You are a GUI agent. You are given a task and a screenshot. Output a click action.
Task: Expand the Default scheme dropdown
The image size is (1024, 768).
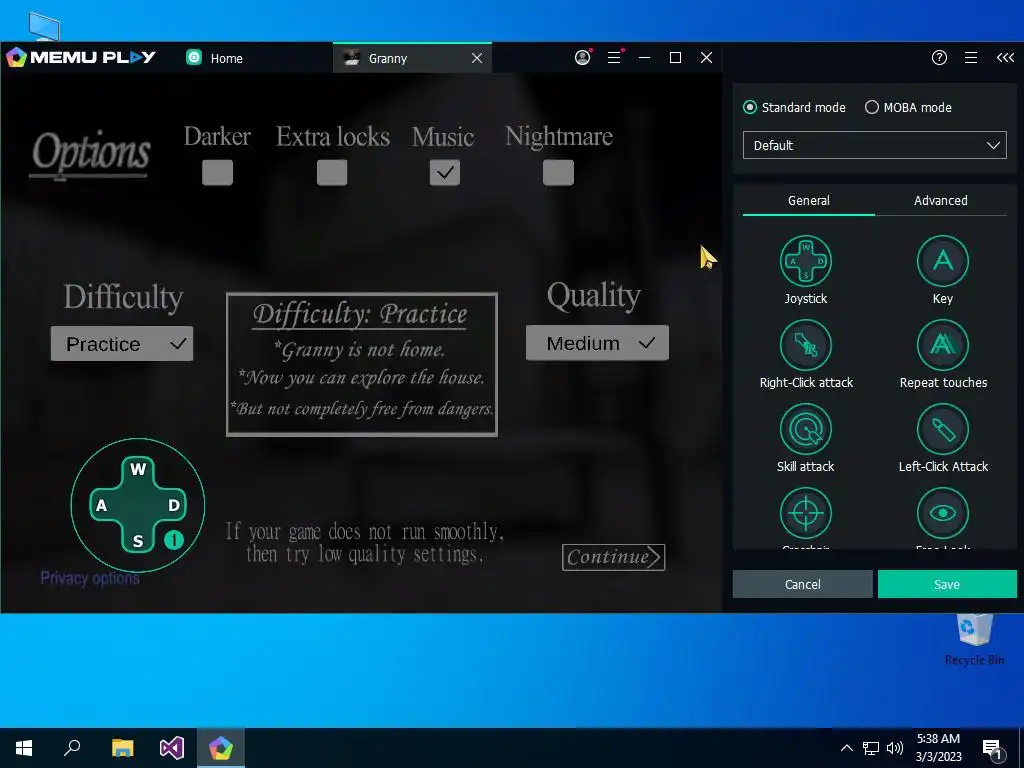(x=874, y=145)
